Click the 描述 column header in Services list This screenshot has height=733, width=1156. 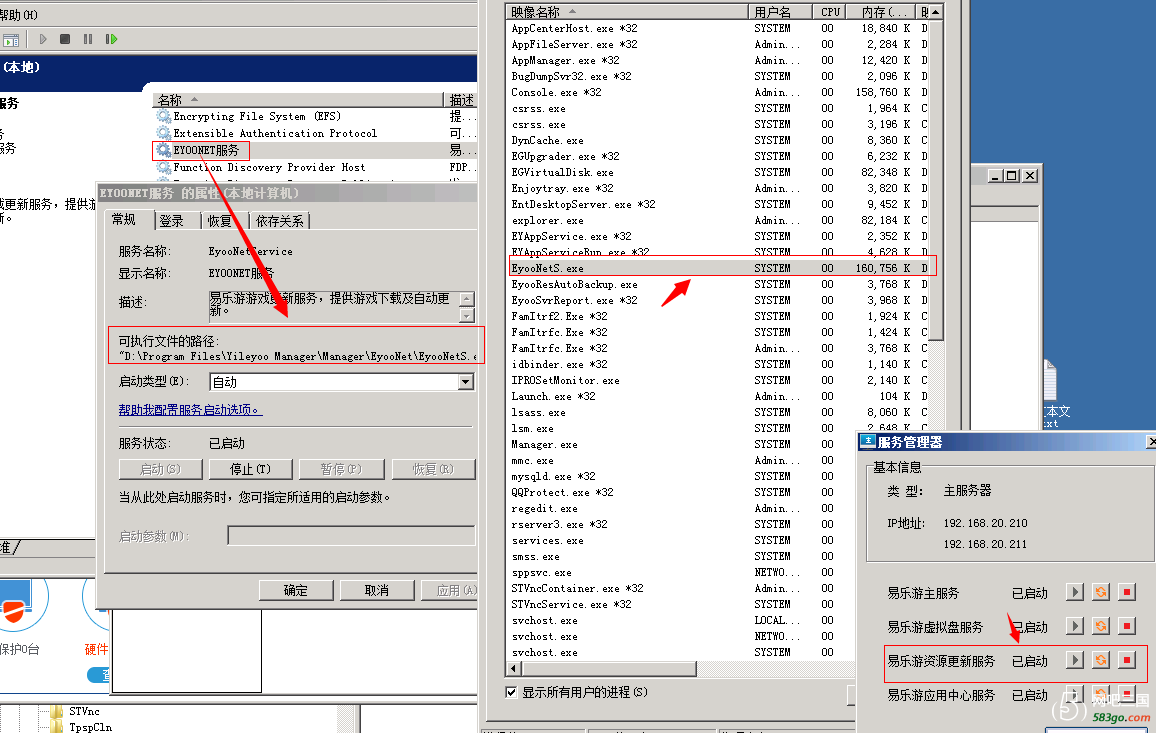(x=462, y=100)
